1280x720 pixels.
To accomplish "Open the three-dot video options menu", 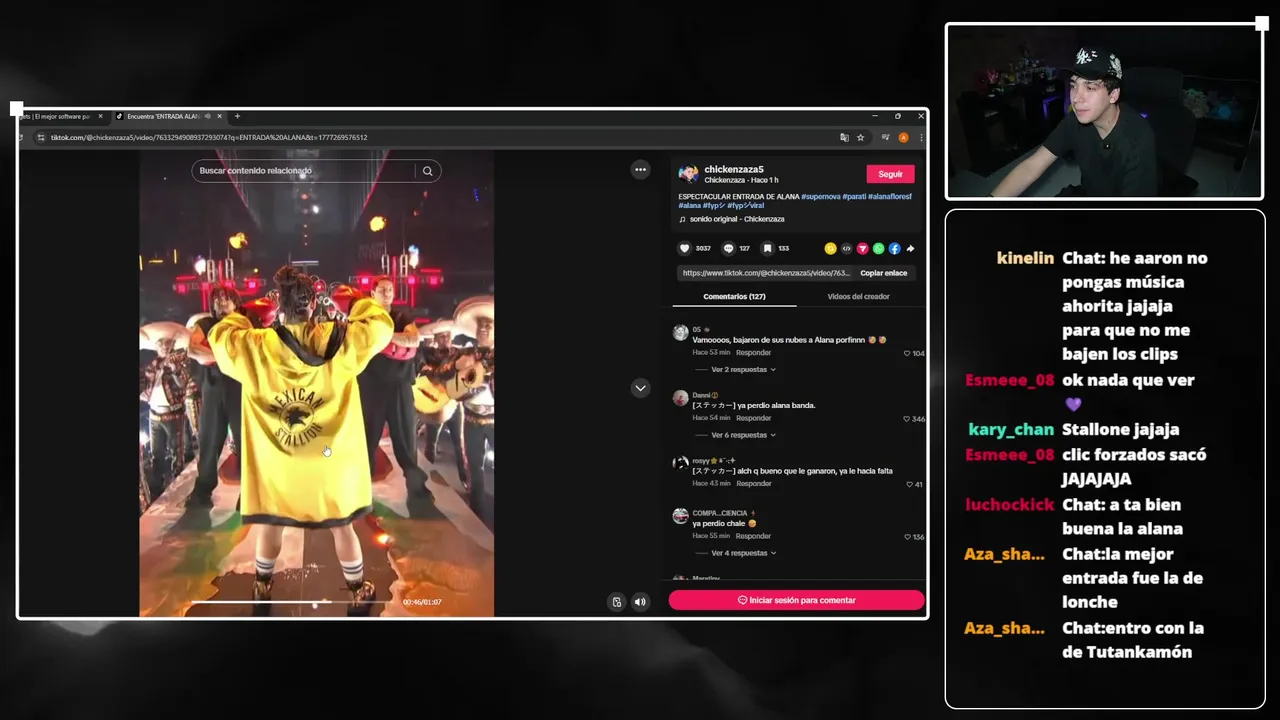I will point(640,170).
